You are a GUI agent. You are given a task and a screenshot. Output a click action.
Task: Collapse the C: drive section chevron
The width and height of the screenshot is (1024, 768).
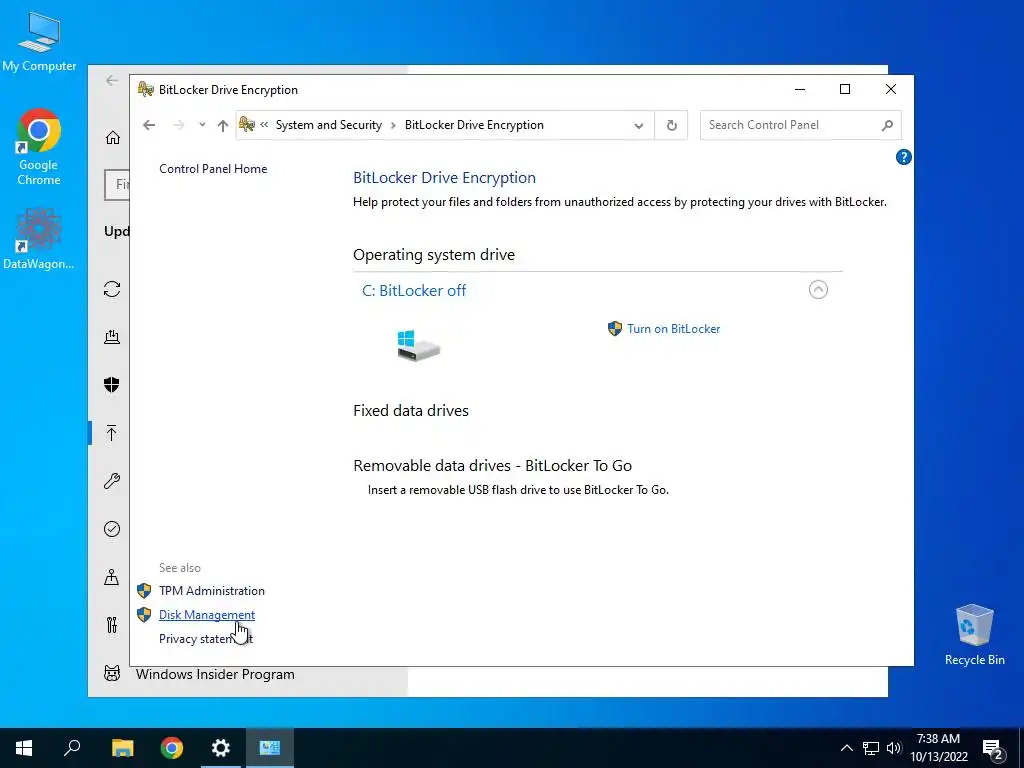point(818,289)
